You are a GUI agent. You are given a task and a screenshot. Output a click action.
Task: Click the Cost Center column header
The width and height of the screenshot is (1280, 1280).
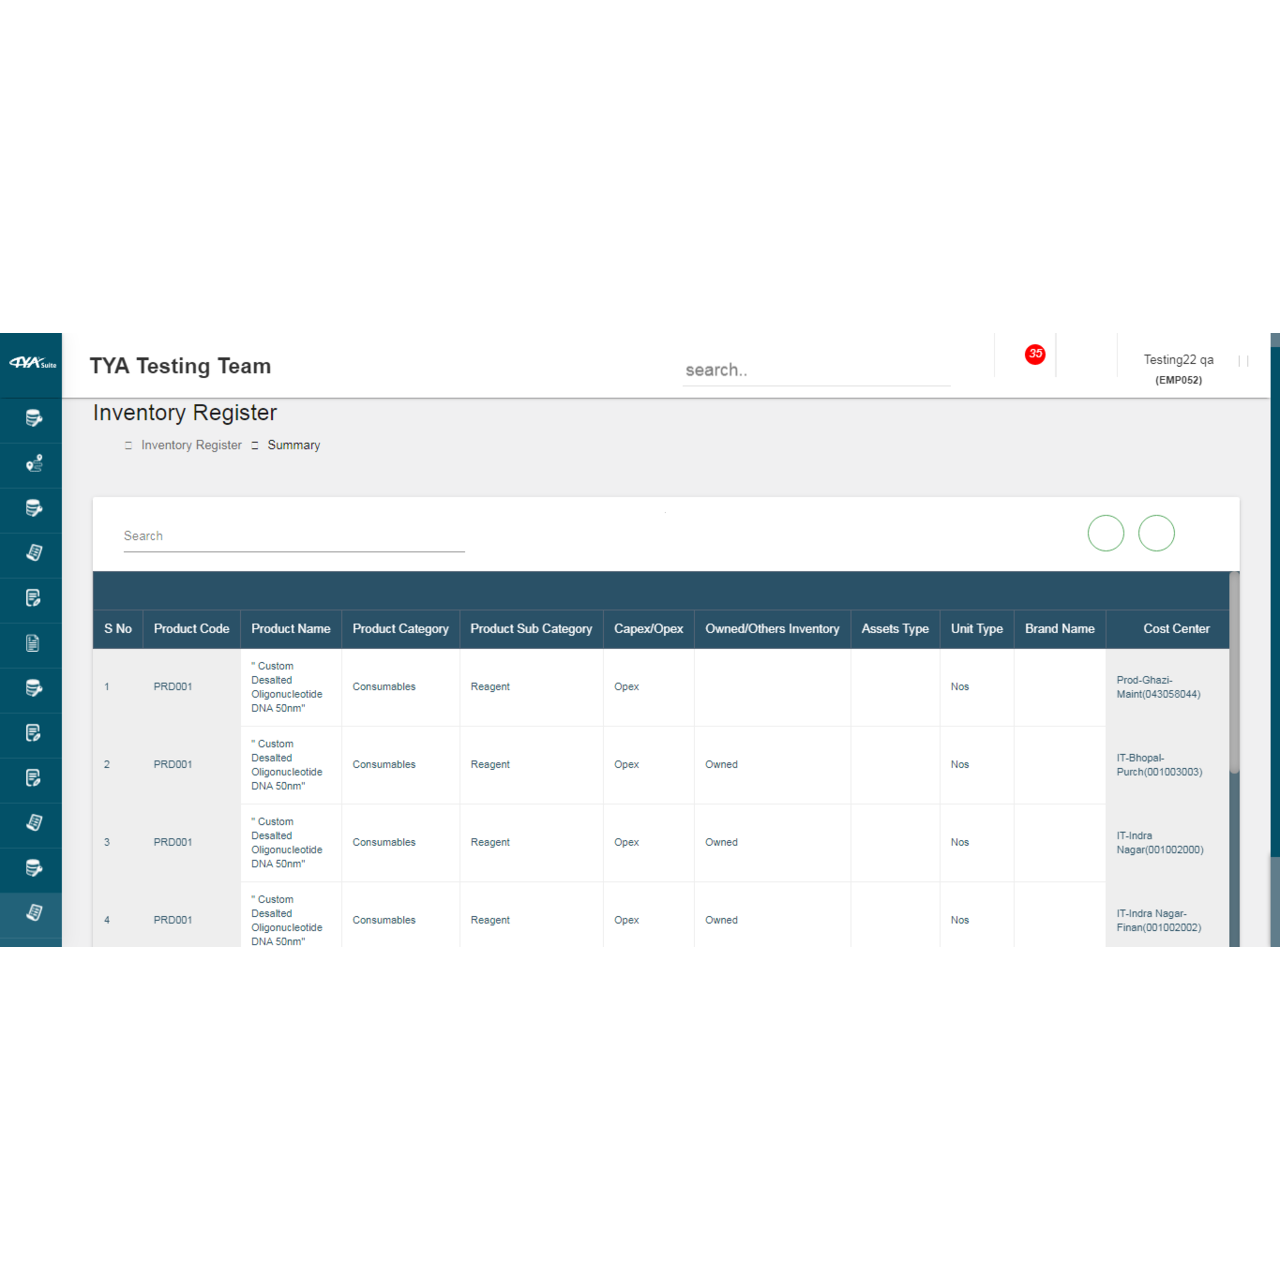[1176, 629]
